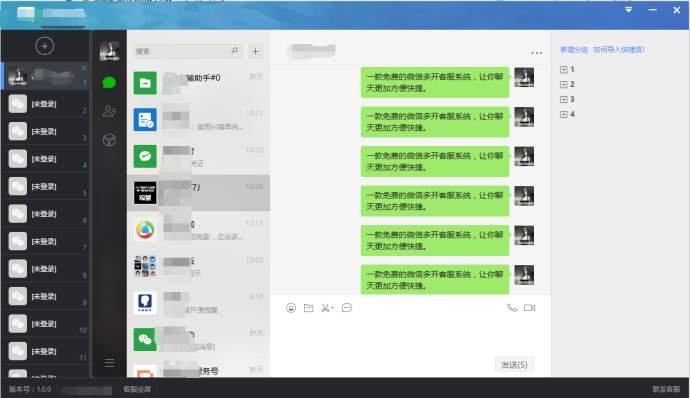Viewport: 690px width, 398px height.
Task: Add a new WeChat account via the plus circle
Action: (x=44, y=46)
